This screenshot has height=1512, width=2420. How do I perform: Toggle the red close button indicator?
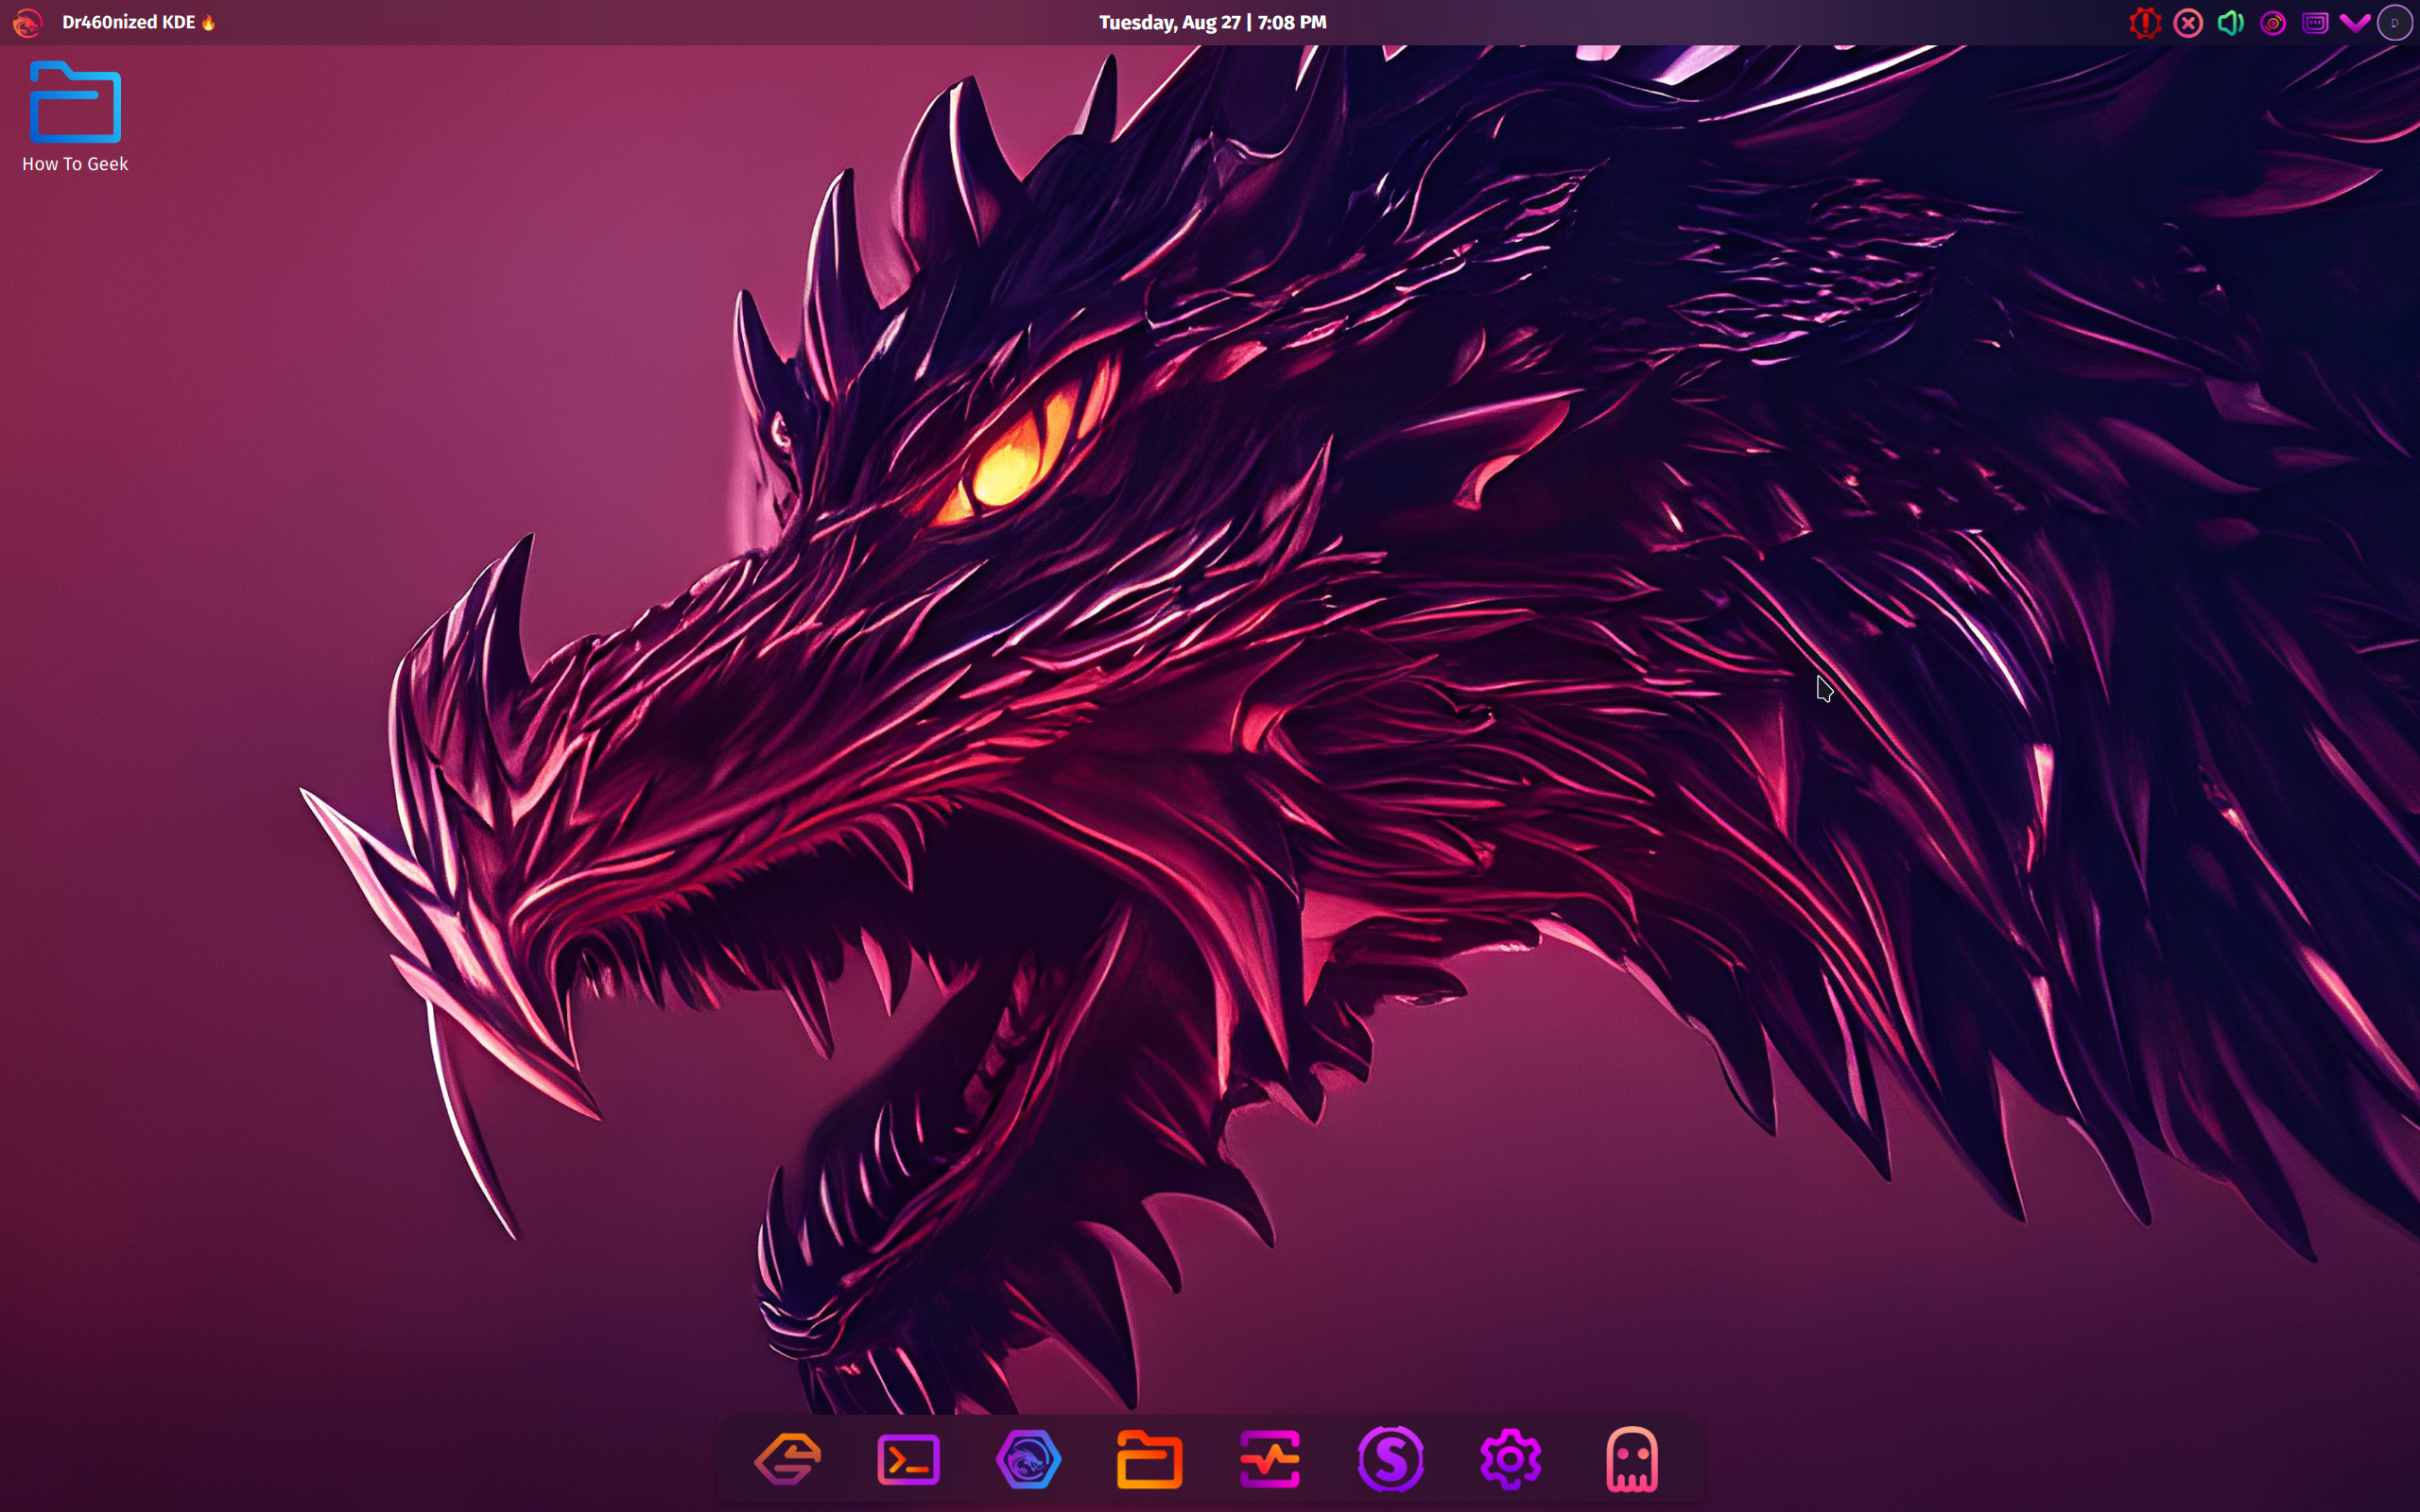tap(2187, 21)
